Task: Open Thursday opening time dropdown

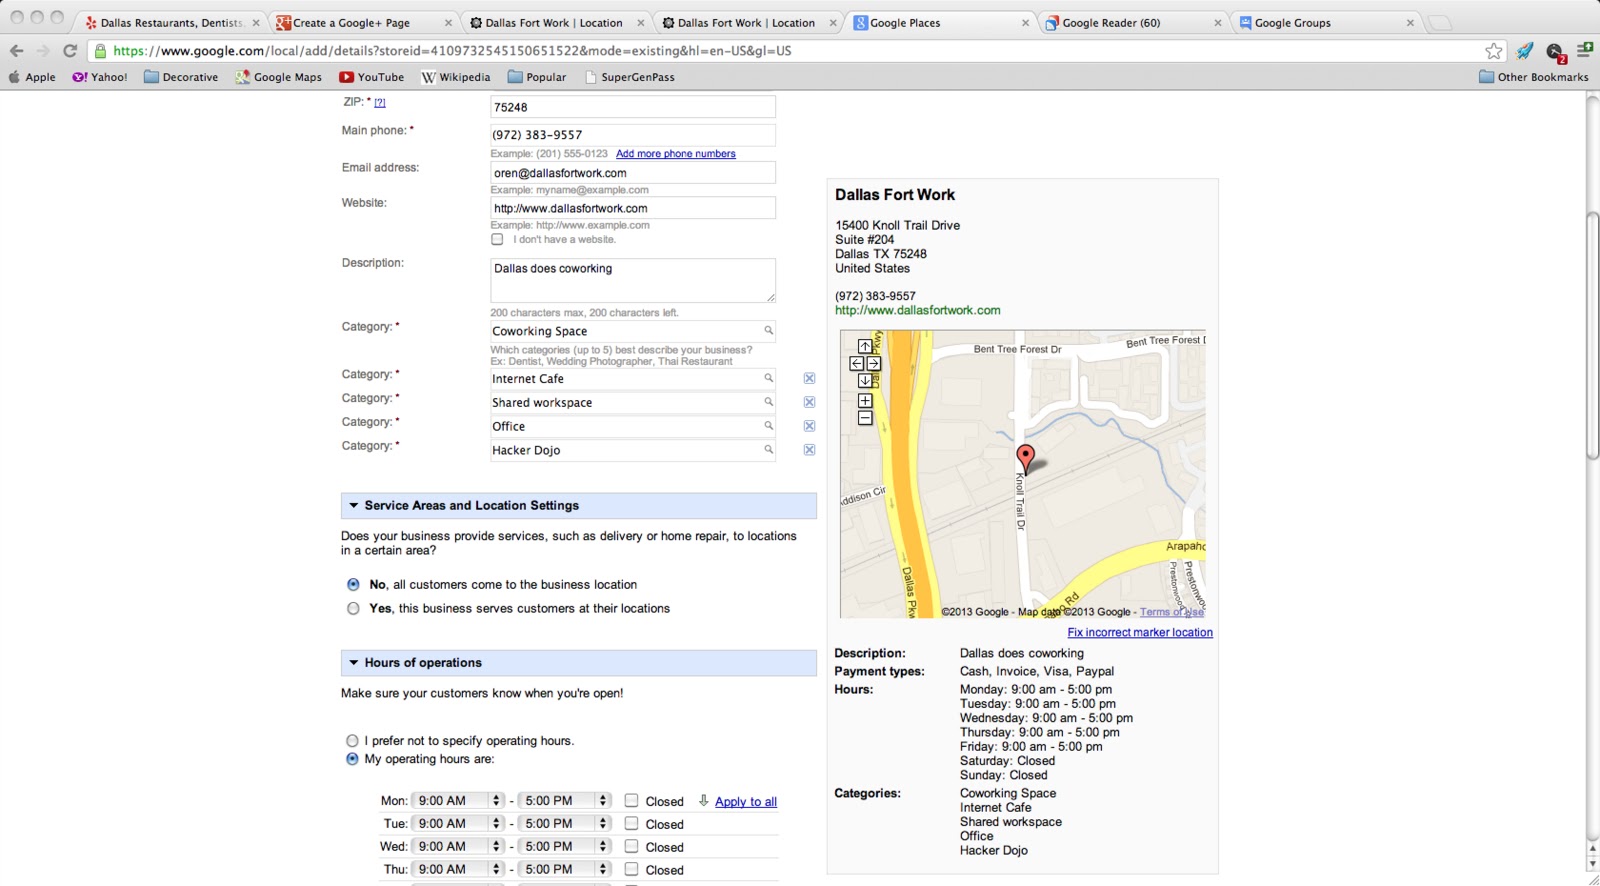Action: pyautogui.click(x=458, y=870)
